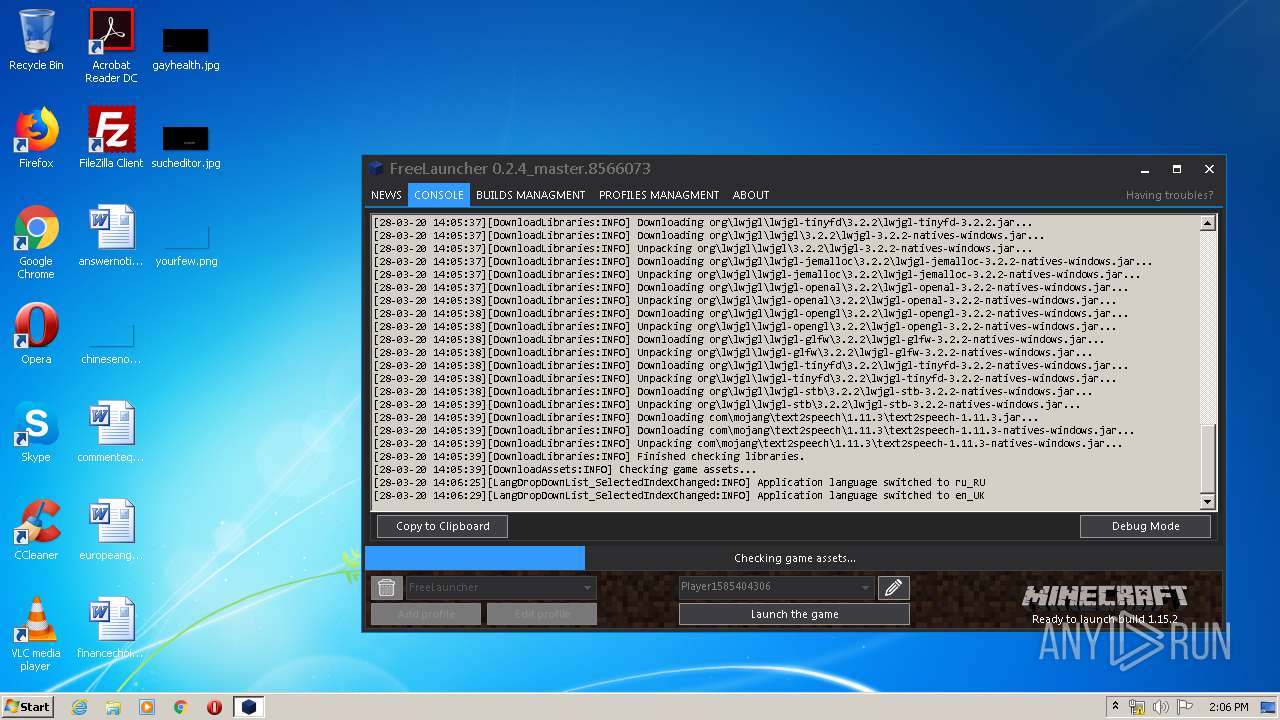Screen dimensions: 1280x720
Task: Click Copy to Clipboard button
Action: coord(442,526)
